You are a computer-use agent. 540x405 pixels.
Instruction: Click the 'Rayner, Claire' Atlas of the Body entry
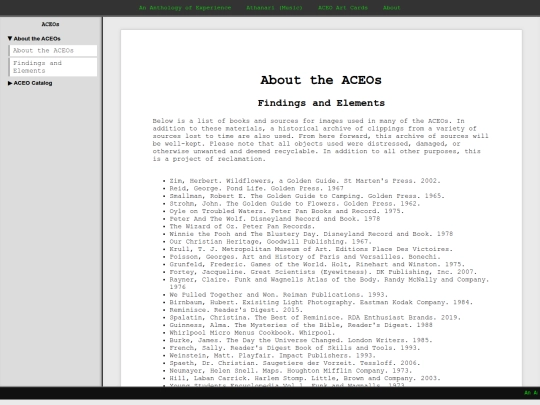329,283
